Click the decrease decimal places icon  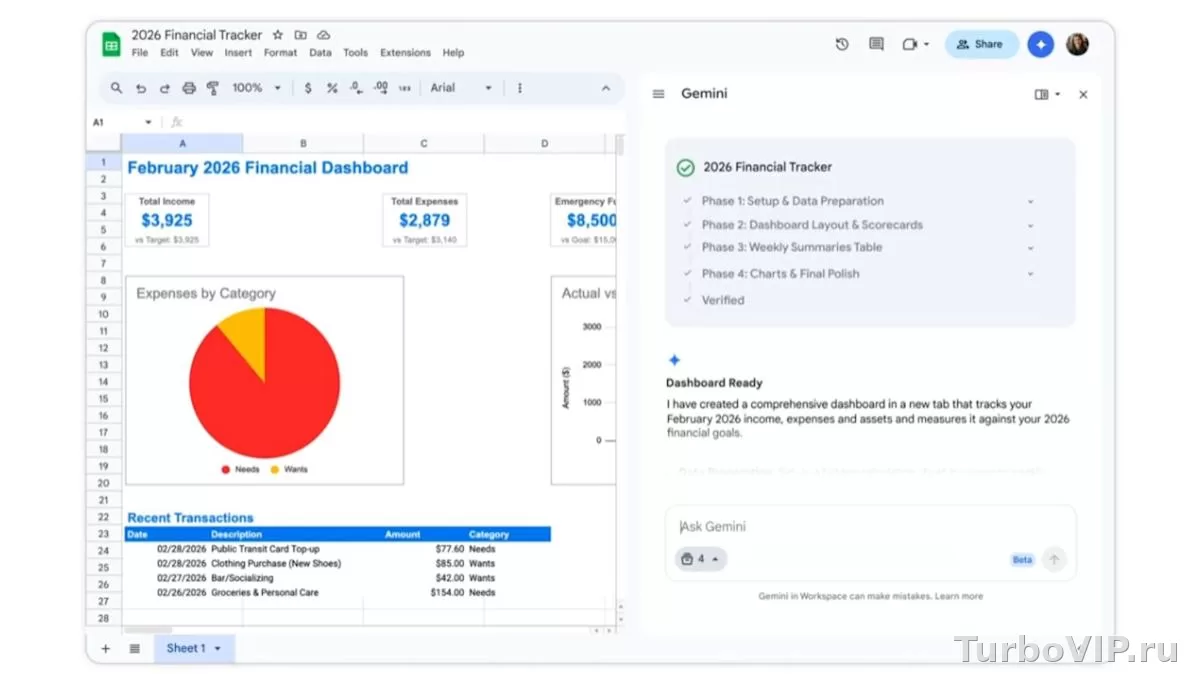(356, 88)
